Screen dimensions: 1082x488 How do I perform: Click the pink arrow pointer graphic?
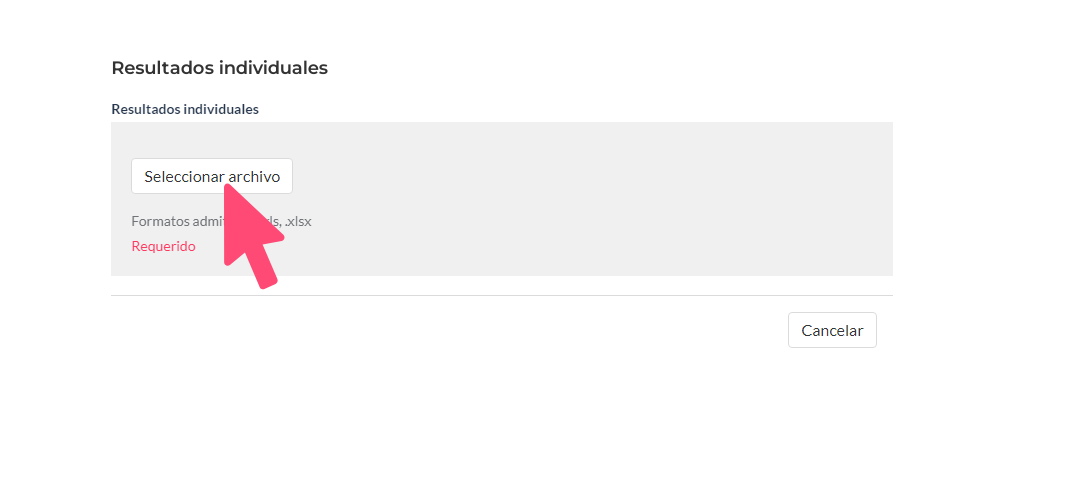click(x=253, y=236)
